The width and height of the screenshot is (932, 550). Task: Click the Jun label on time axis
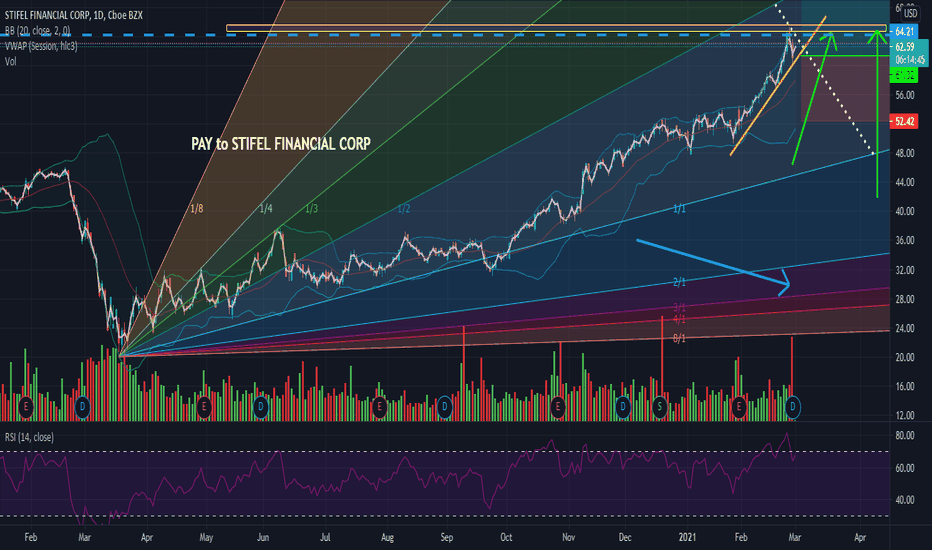tap(263, 538)
